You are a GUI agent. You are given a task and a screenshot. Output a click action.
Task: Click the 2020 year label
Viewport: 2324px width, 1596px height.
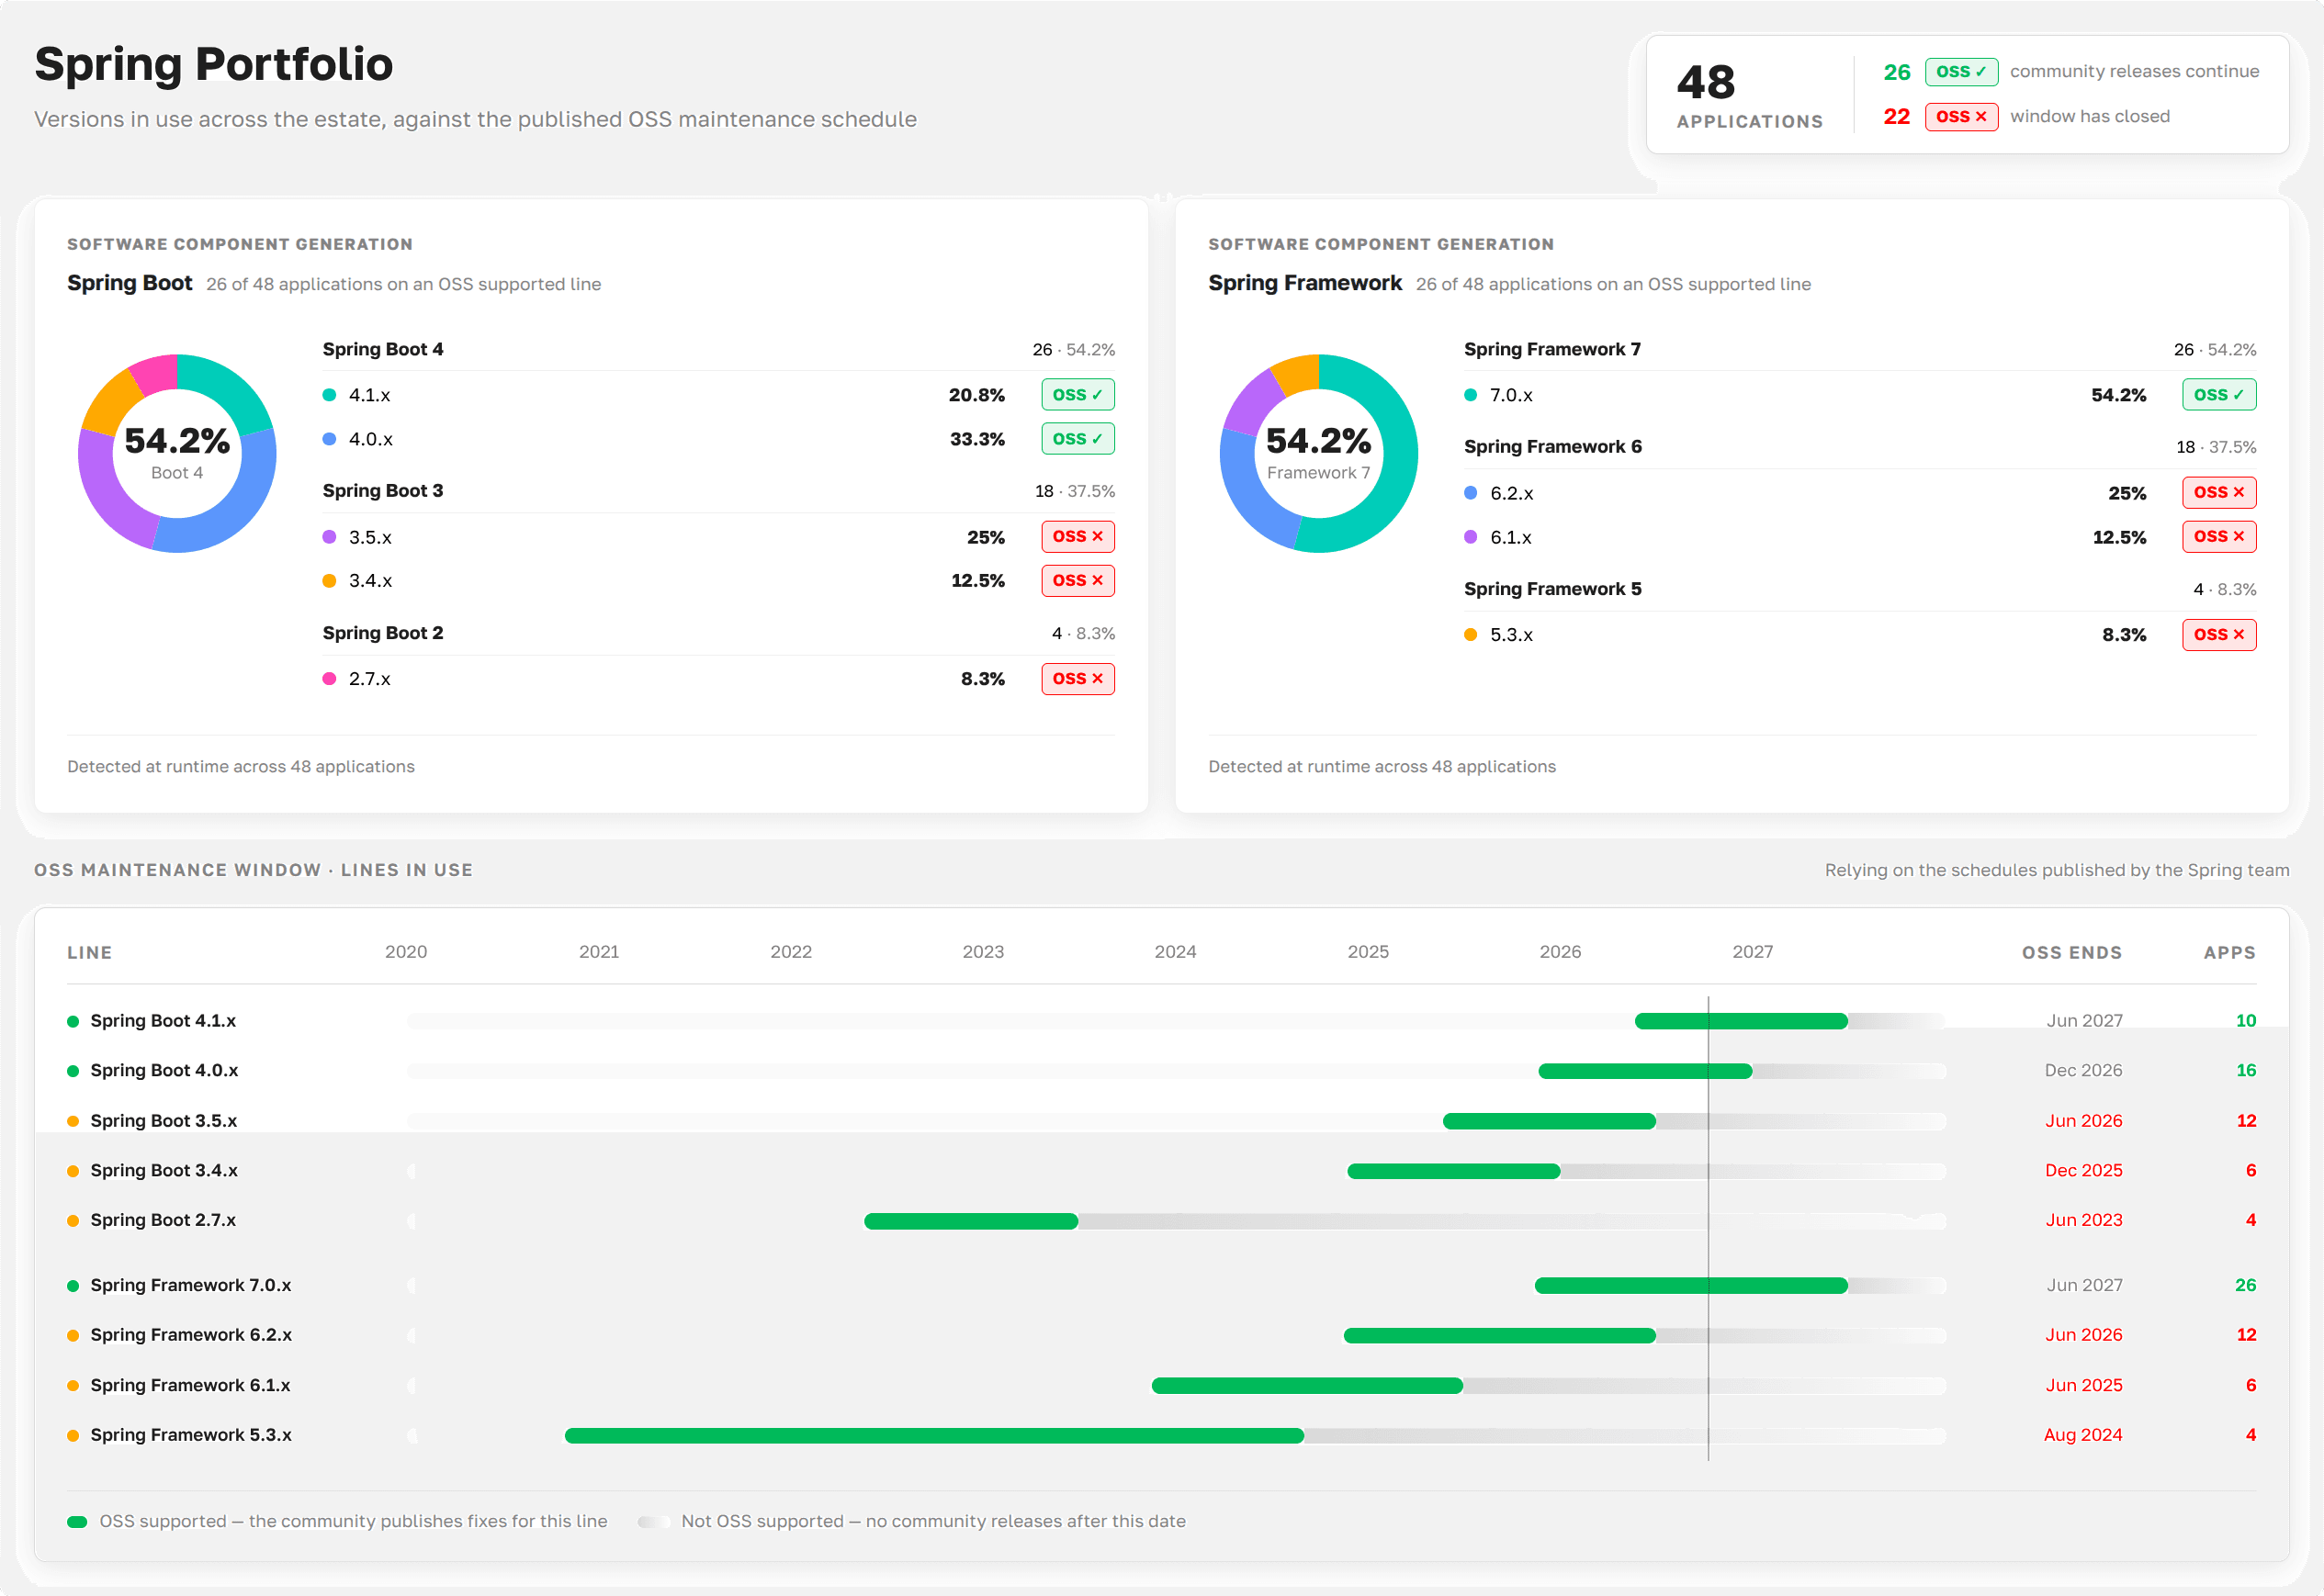405,952
